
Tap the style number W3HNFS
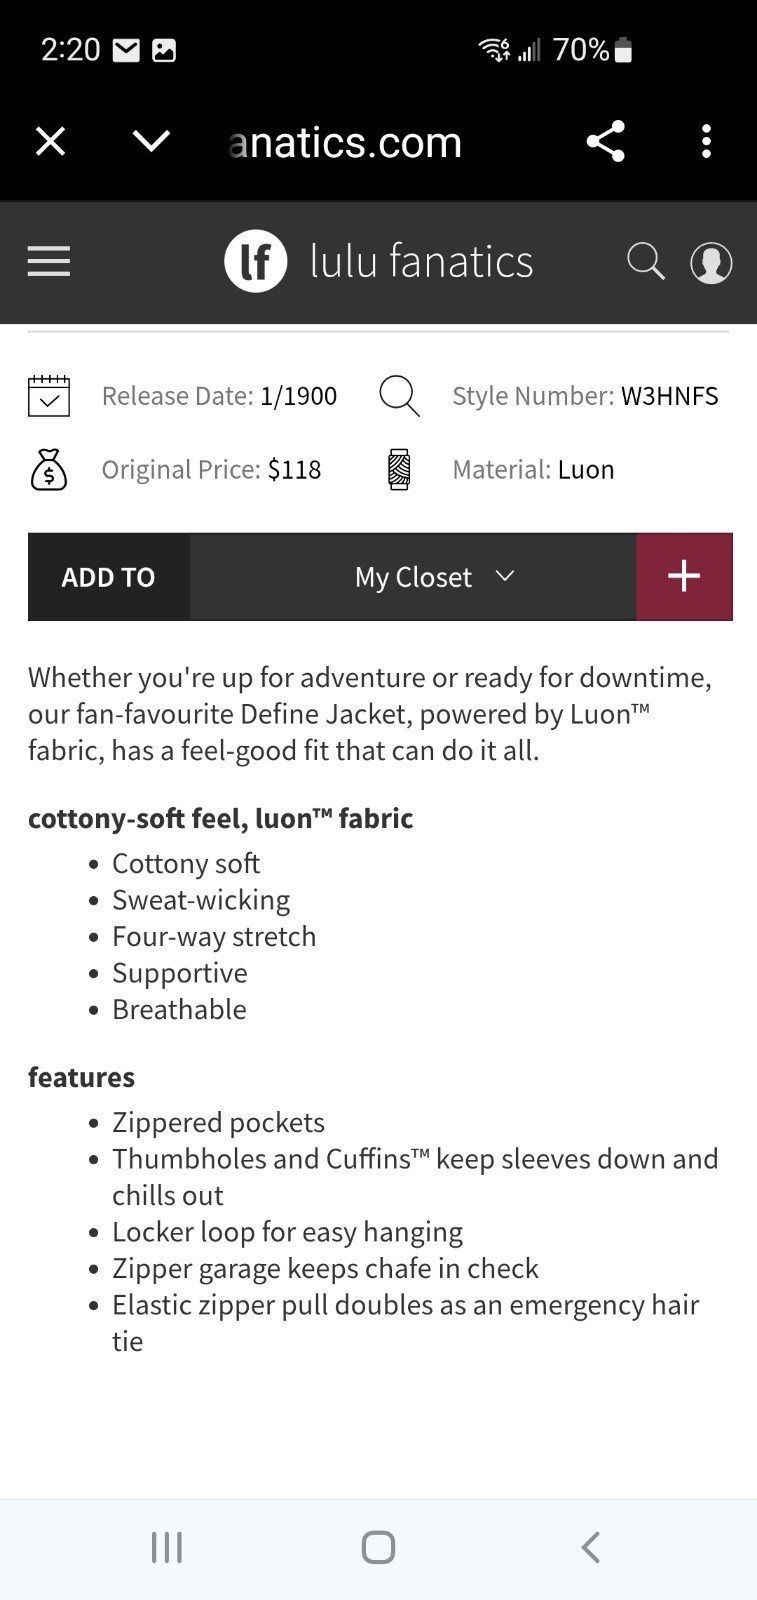[669, 396]
